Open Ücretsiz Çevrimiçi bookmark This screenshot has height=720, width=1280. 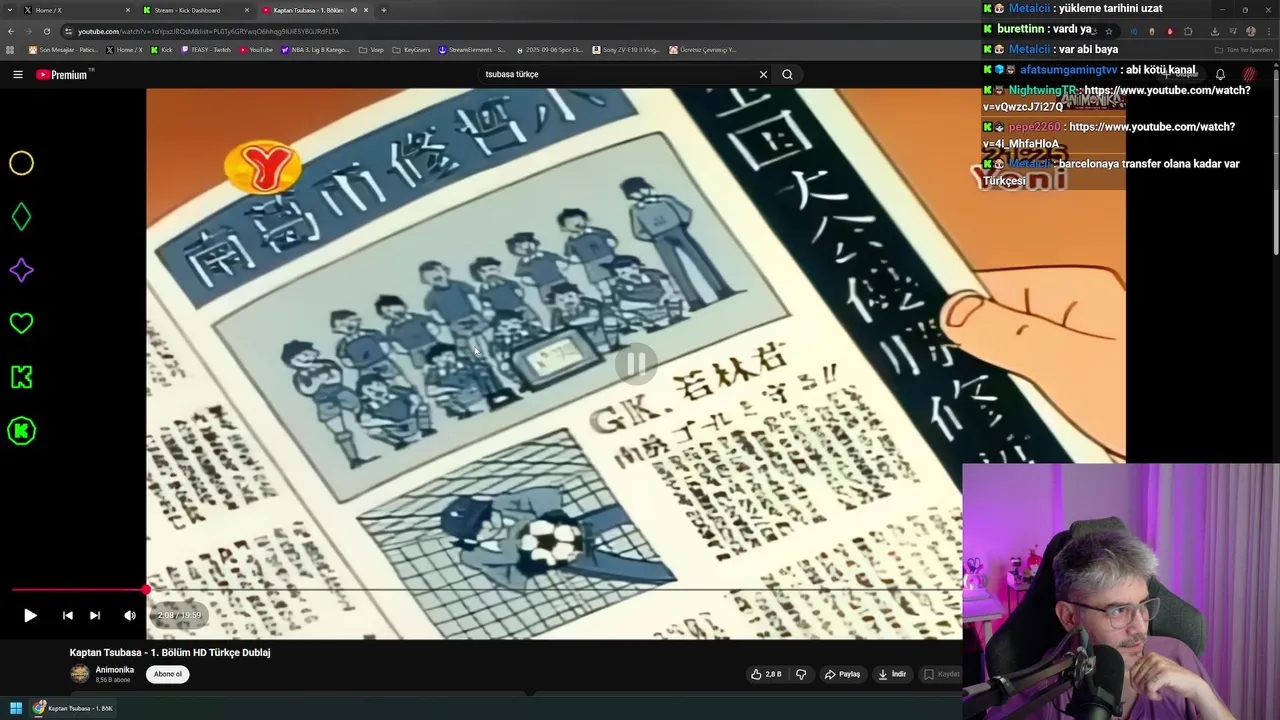pos(703,49)
